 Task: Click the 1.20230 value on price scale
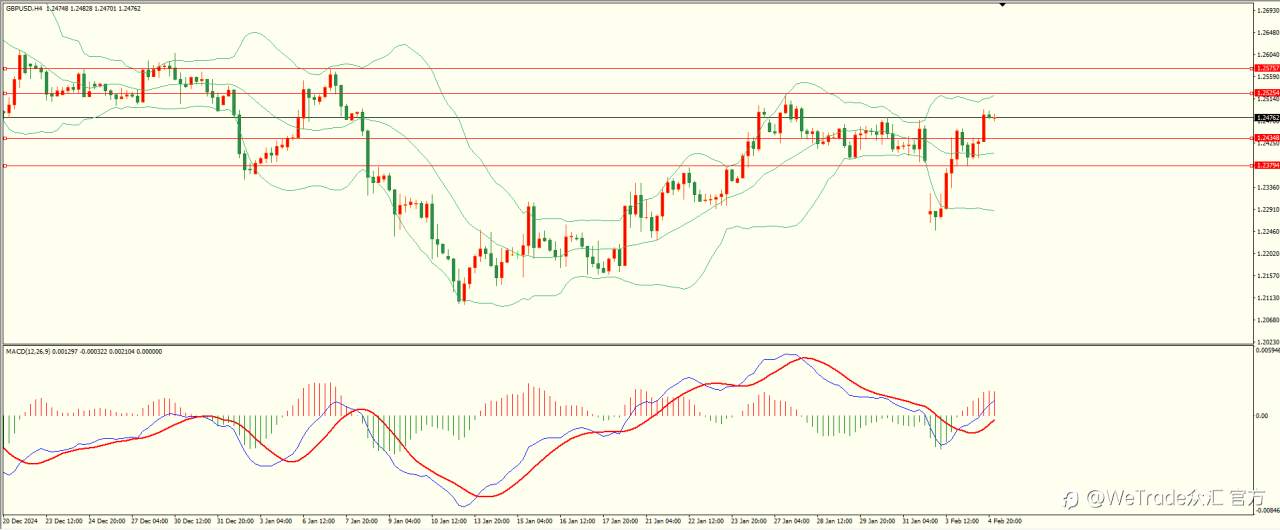point(1268,342)
